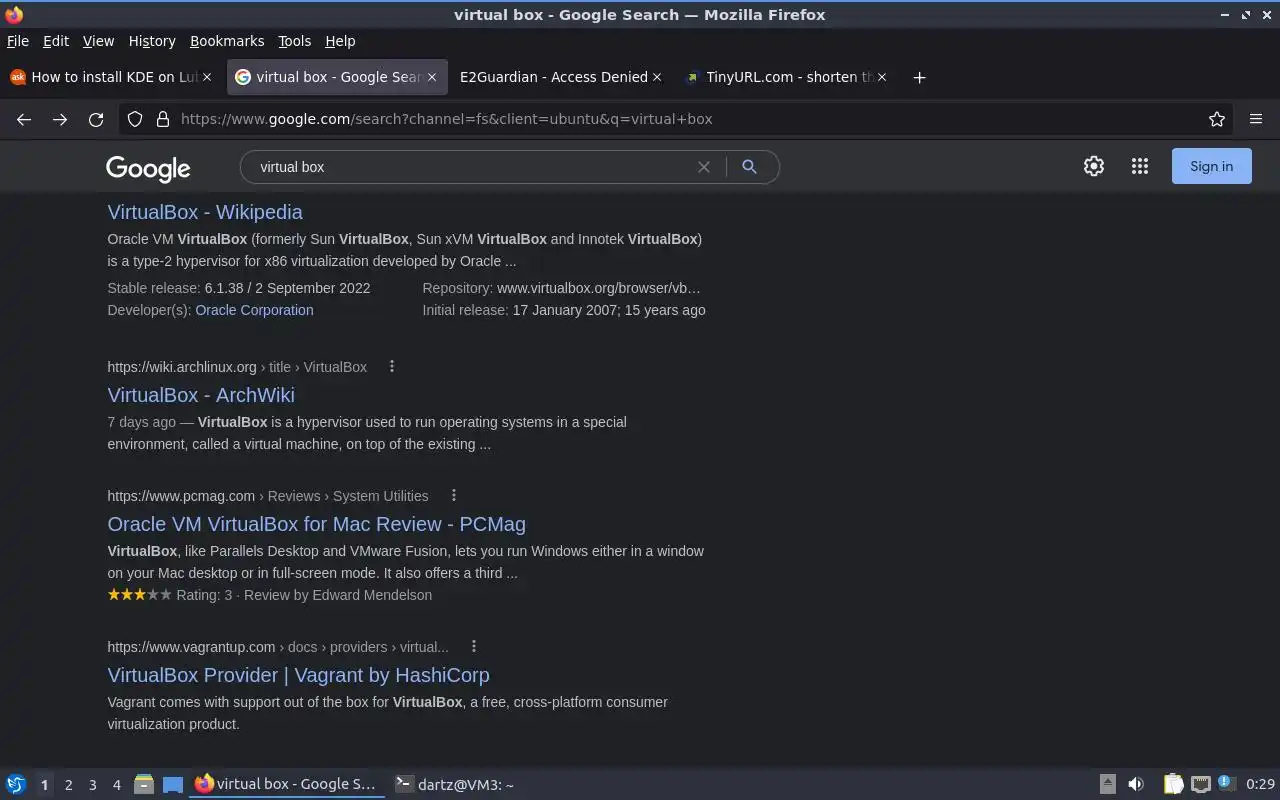Viewport: 1280px width, 800px height.
Task: Click the Firefox taskbar window entry
Action: coord(287,784)
